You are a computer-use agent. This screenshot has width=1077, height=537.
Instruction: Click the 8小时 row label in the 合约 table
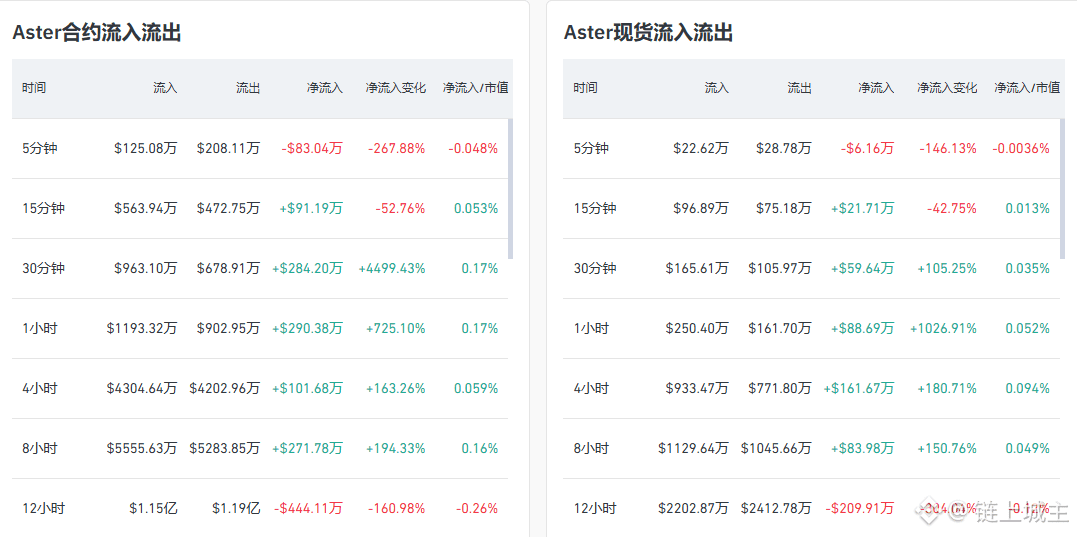[40, 448]
